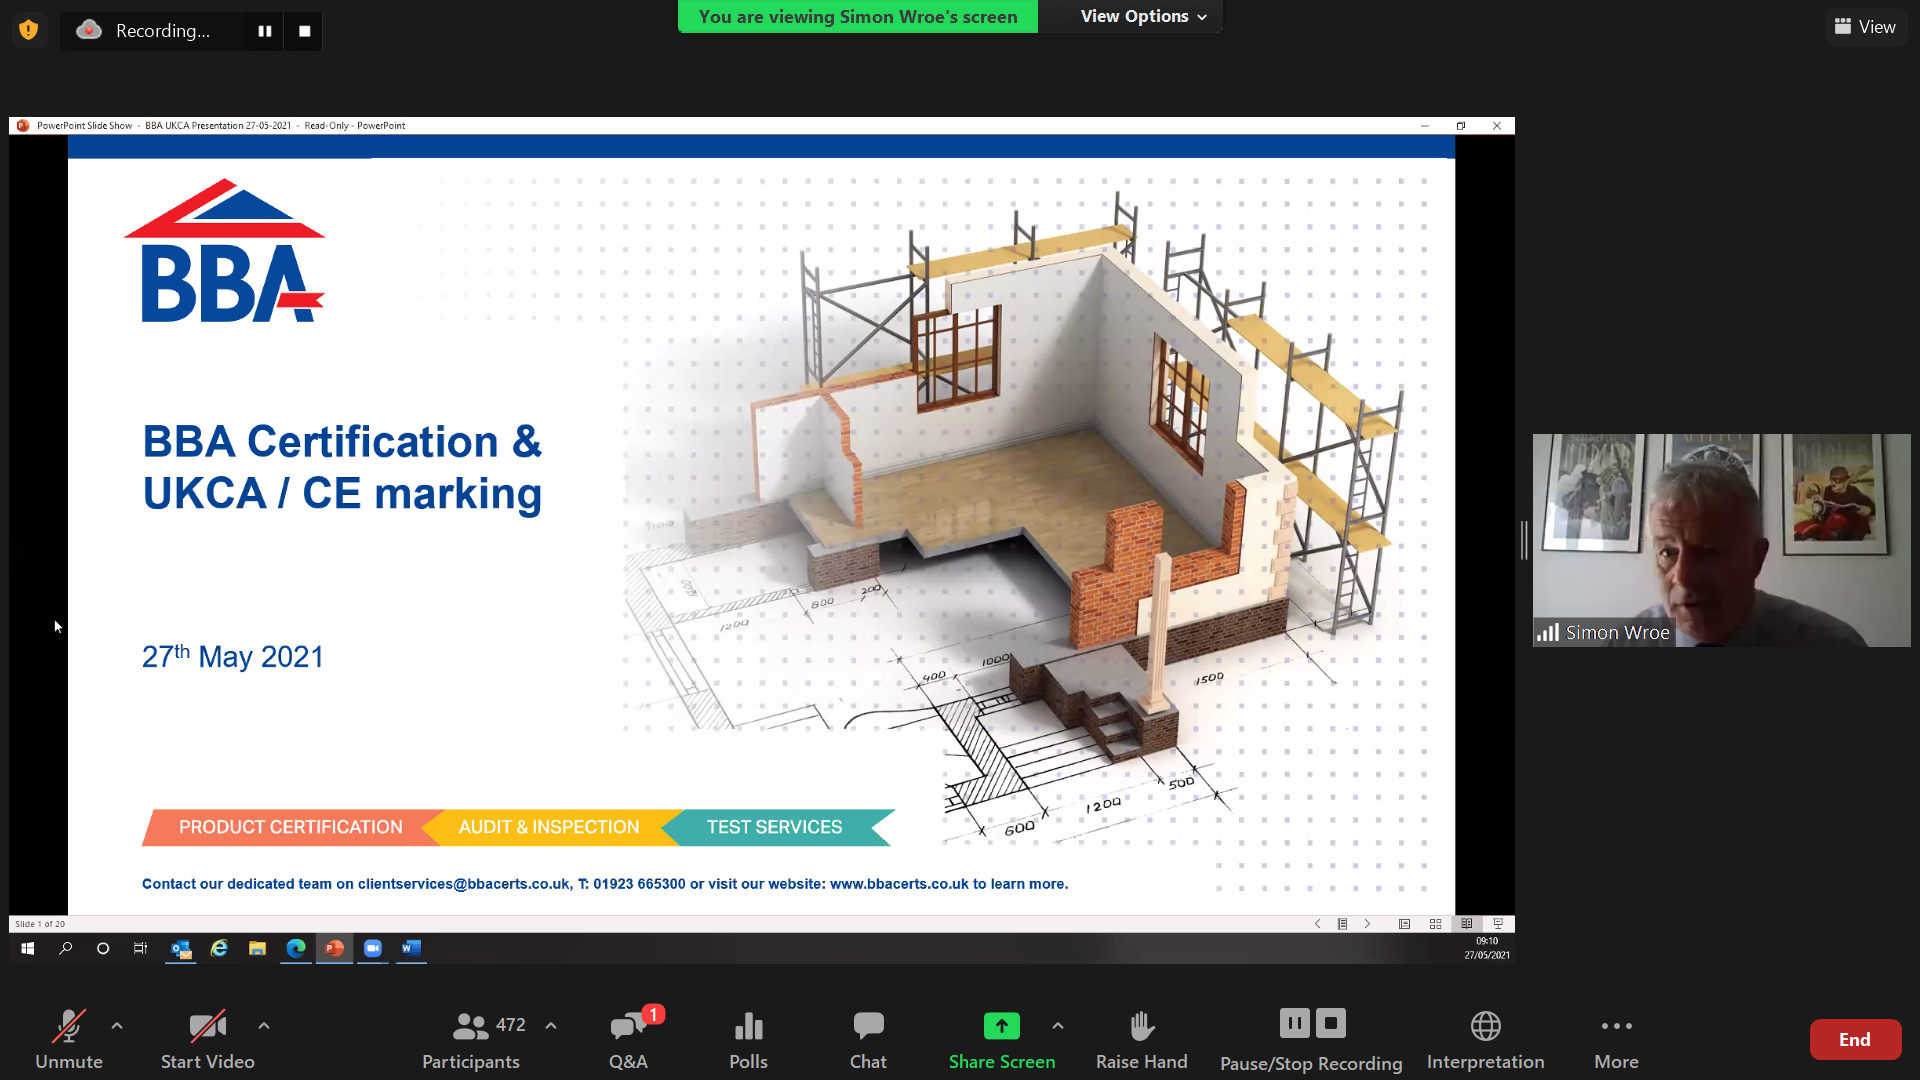The image size is (1920, 1080).
Task: Switch to Slide Sorter view in PowerPoint
Action: (x=1435, y=924)
